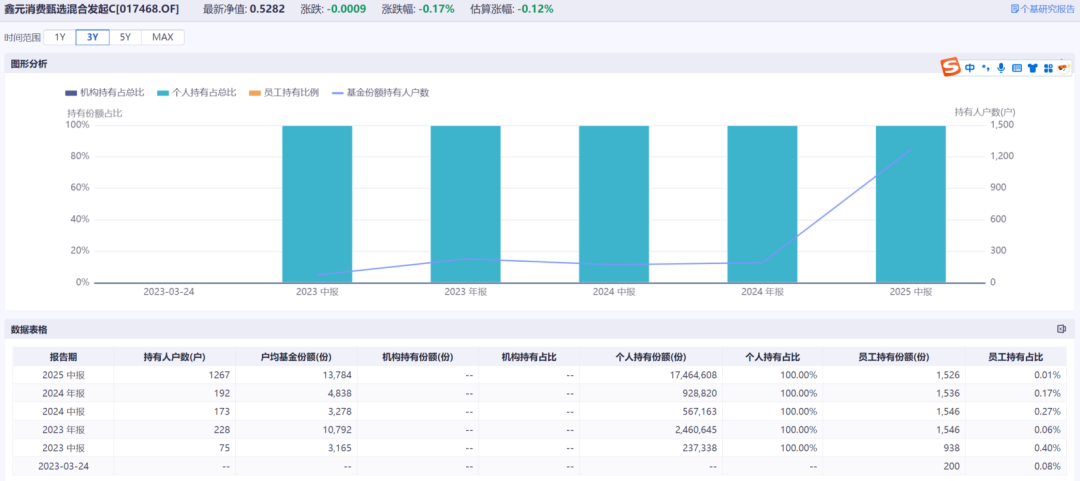The height and width of the screenshot is (481, 1080).
Task: Click the Sogou punctuation mode icon
Action: coord(985,68)
